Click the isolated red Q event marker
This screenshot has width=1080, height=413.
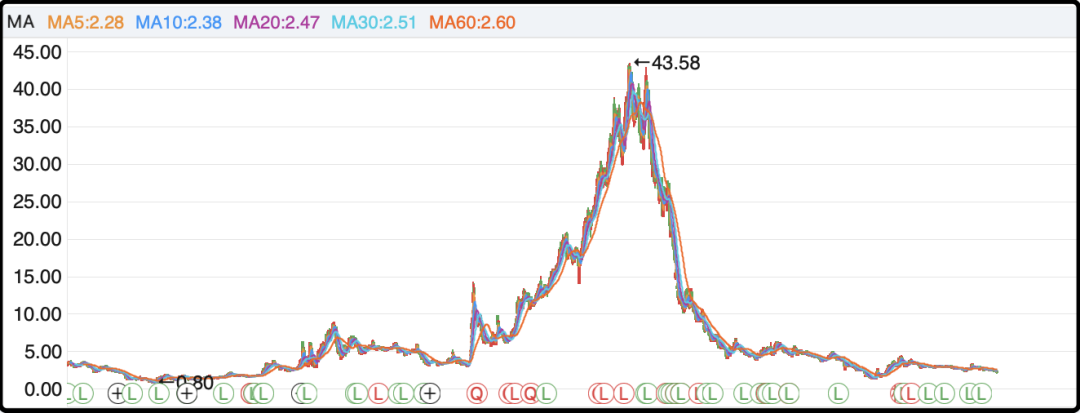476,394
